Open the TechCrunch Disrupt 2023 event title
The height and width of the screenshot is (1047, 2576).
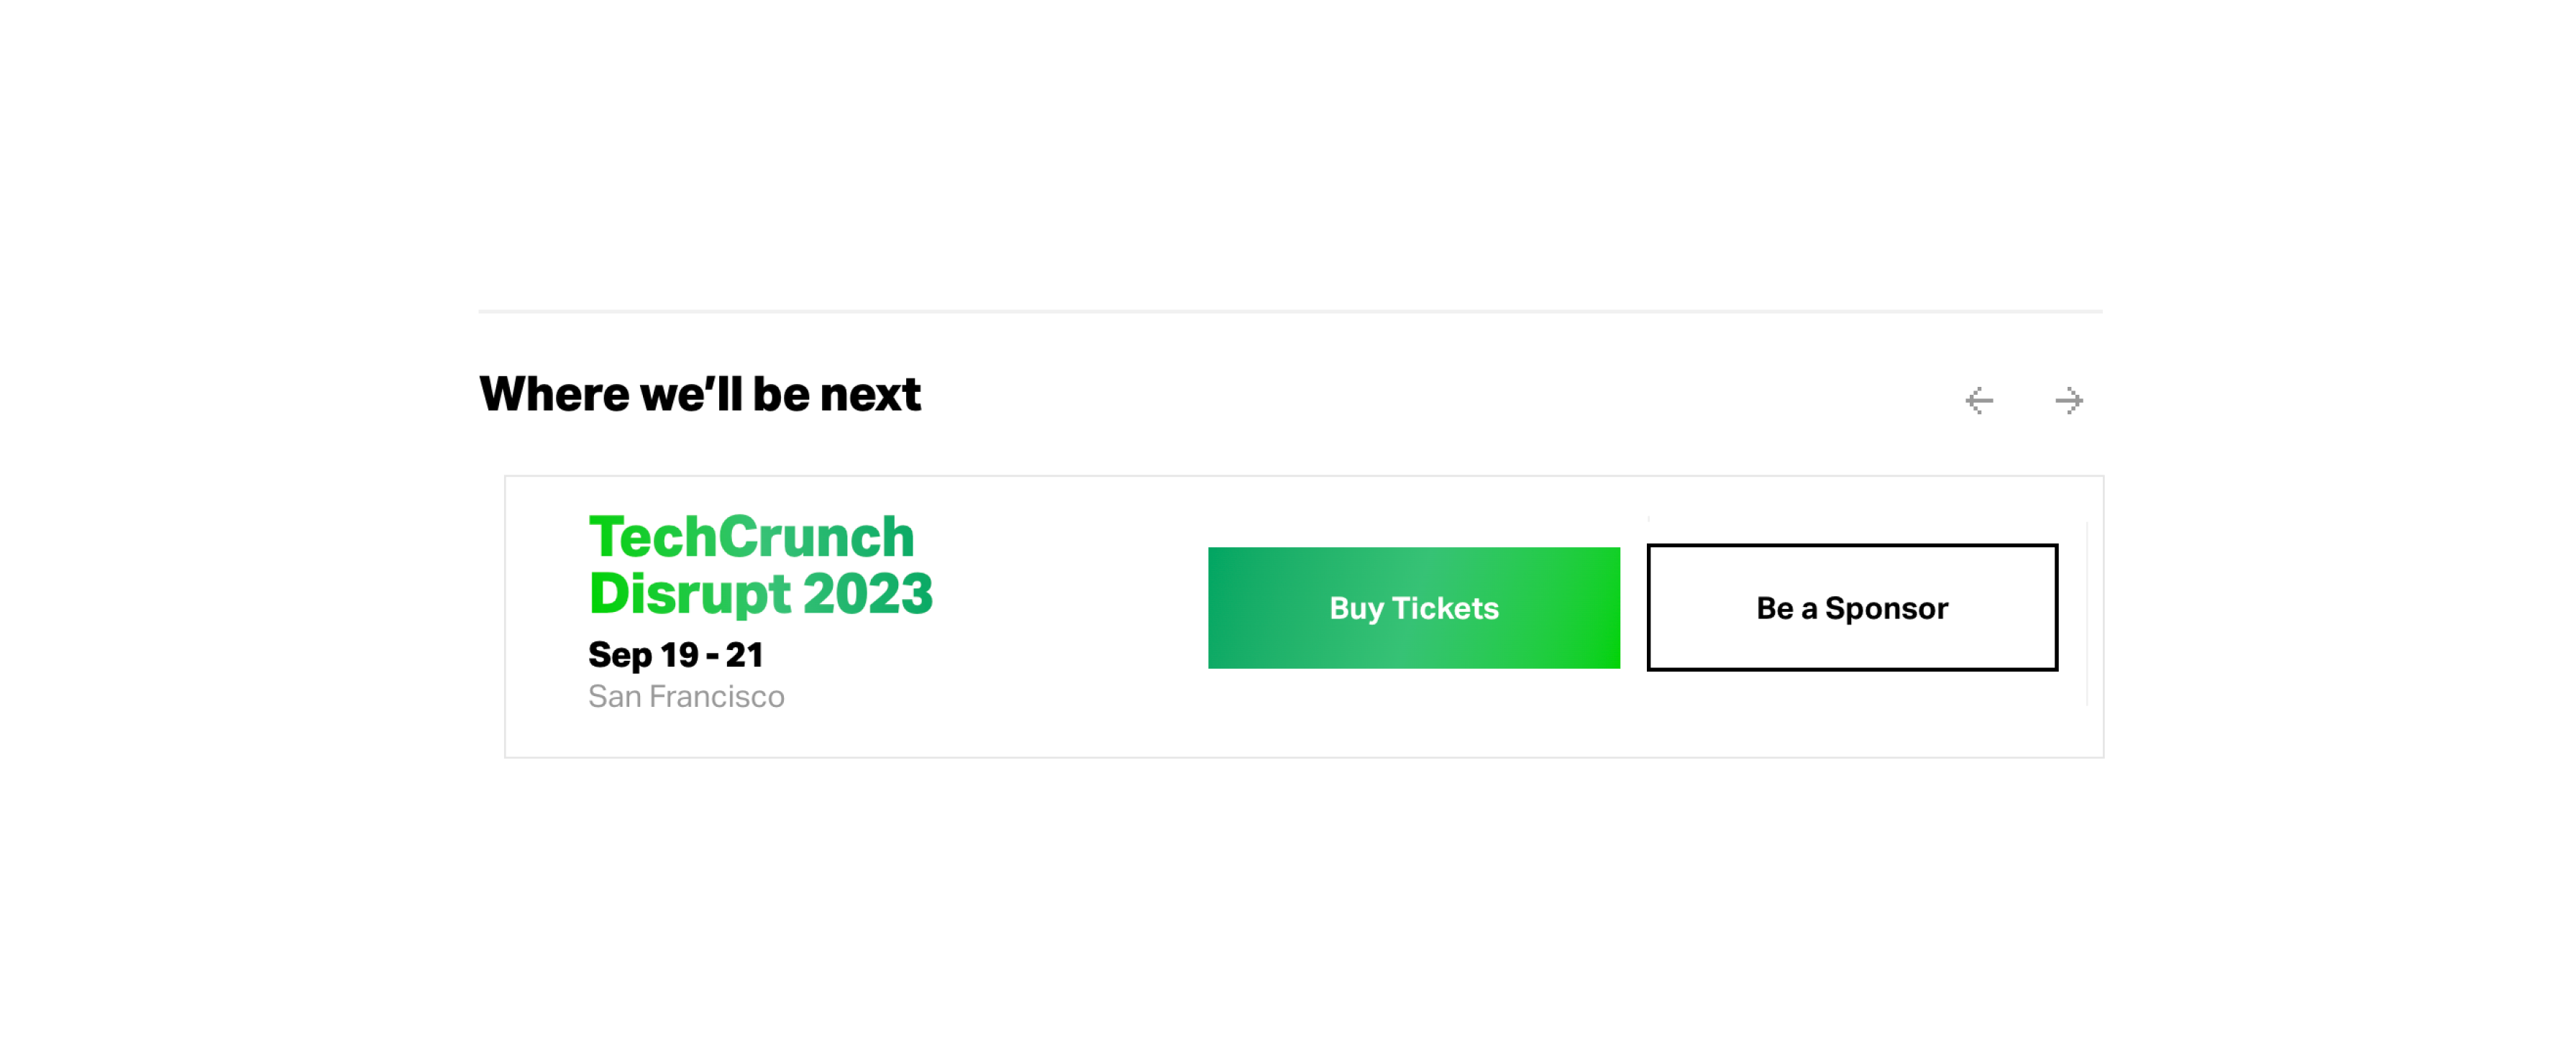tap(760, 565)
